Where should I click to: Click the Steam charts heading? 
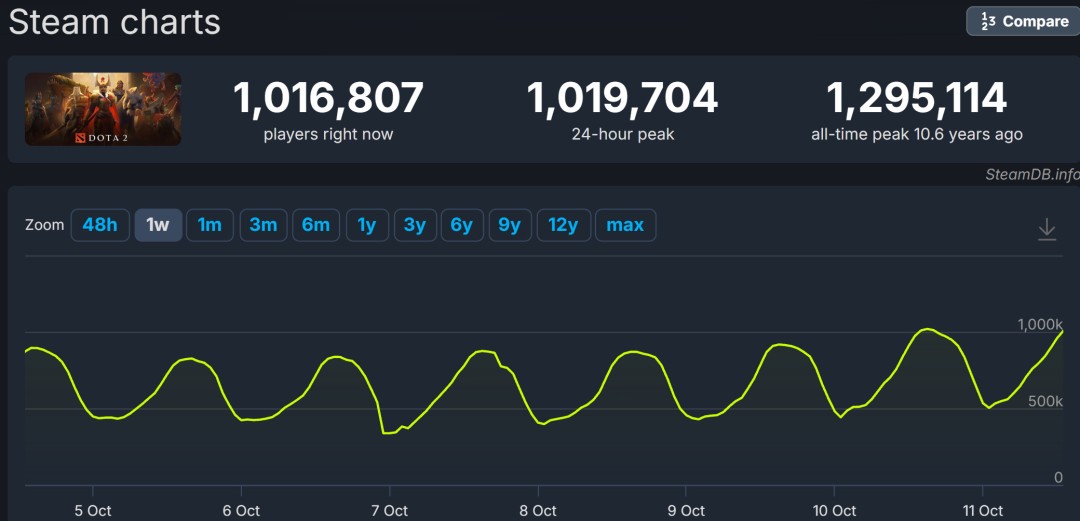point(115,22)
